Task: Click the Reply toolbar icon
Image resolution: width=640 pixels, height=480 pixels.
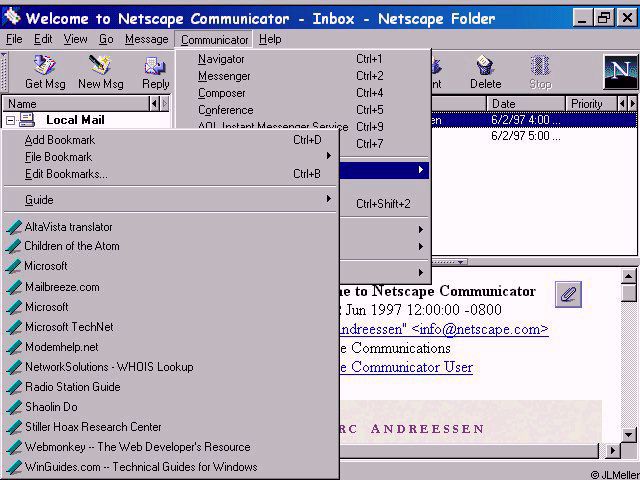Action: [x=155, y=66]
